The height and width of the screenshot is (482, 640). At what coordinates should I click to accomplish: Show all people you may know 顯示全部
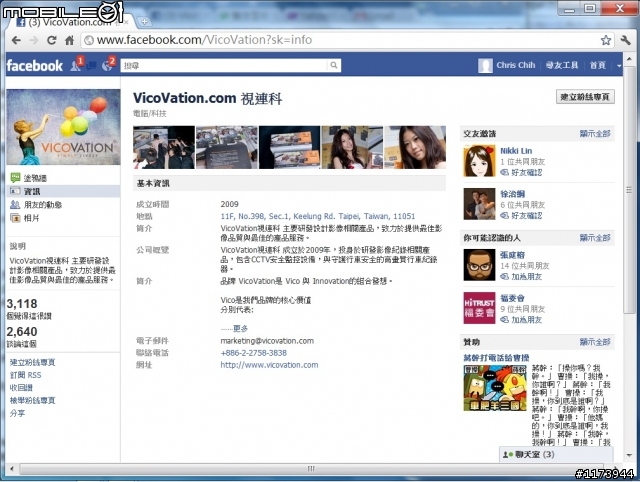pos(595,238)
